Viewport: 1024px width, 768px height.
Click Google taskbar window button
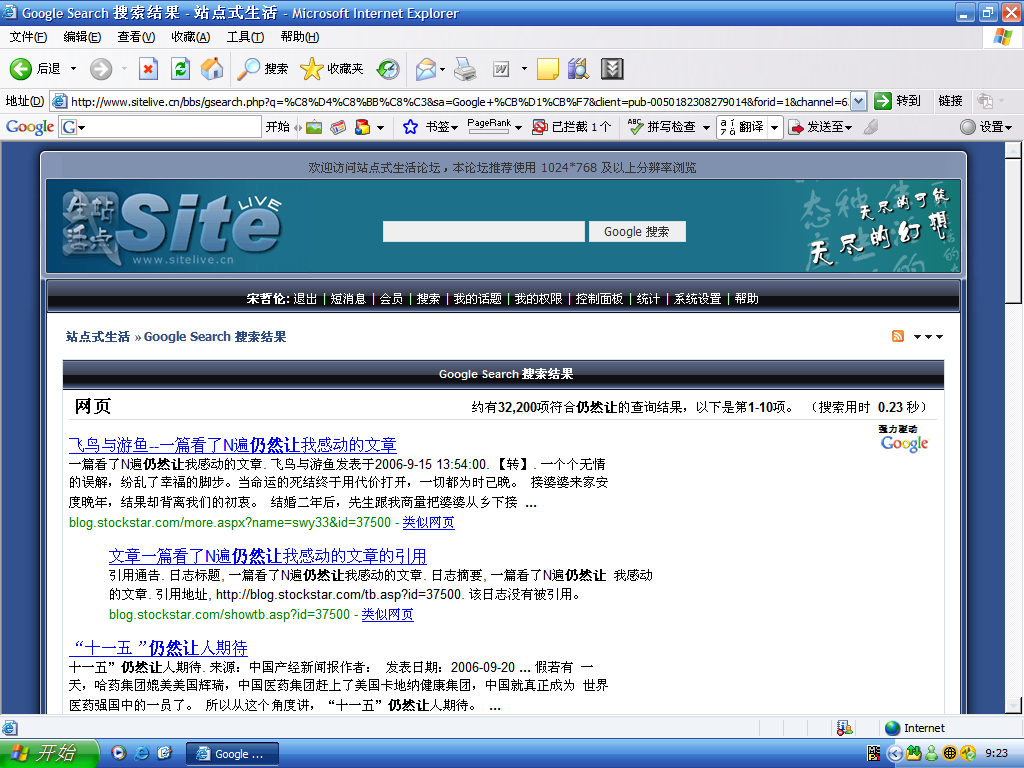click(232, 754)
